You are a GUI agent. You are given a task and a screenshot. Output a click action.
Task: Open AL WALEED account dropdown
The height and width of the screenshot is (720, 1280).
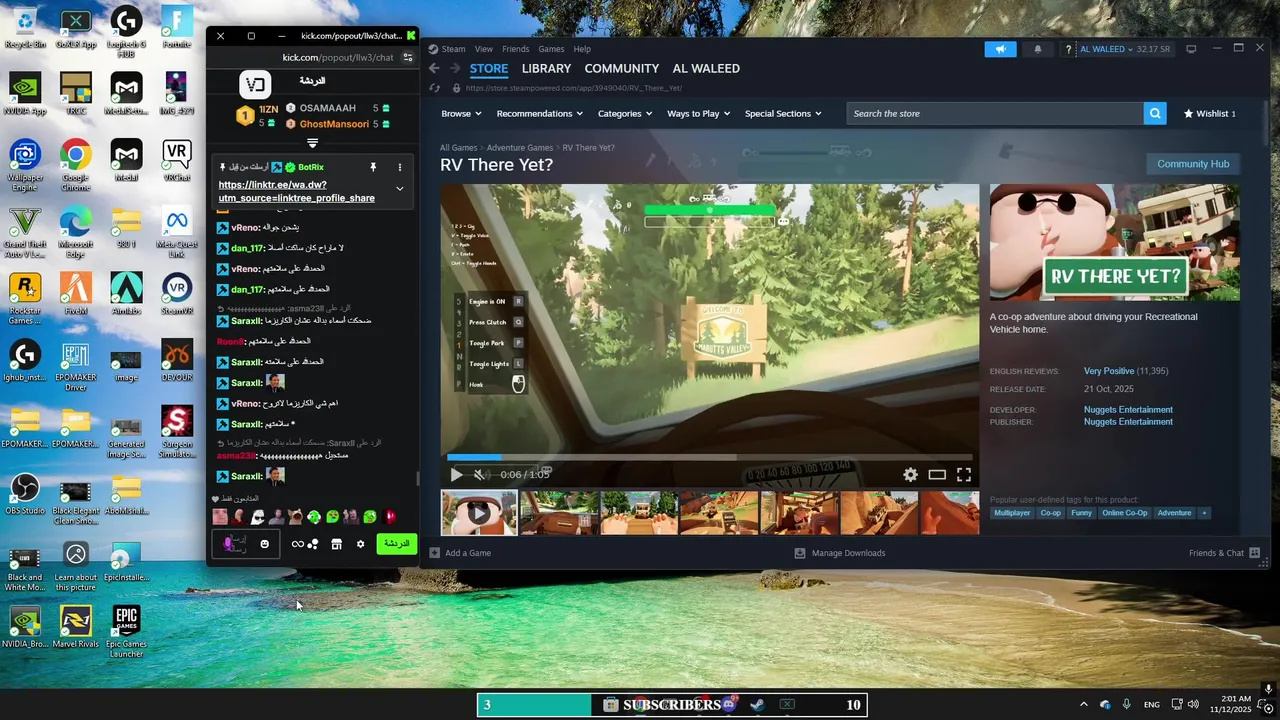(x=1106, y=49)
